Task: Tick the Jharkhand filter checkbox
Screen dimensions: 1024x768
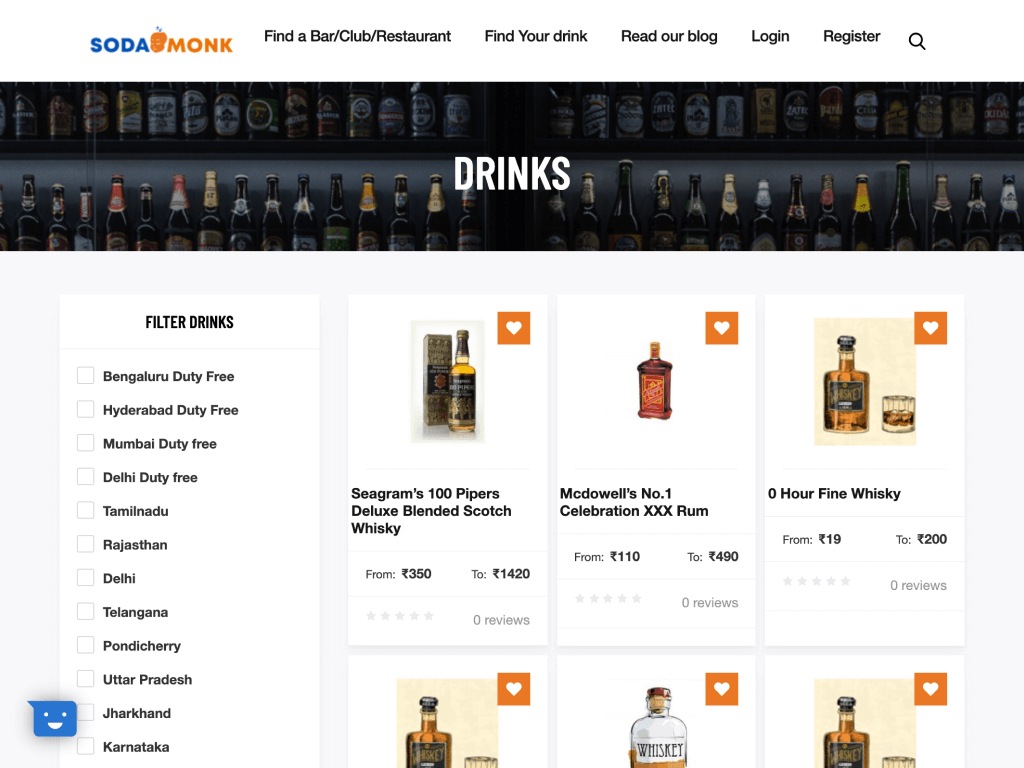Action: coord(86,712)
